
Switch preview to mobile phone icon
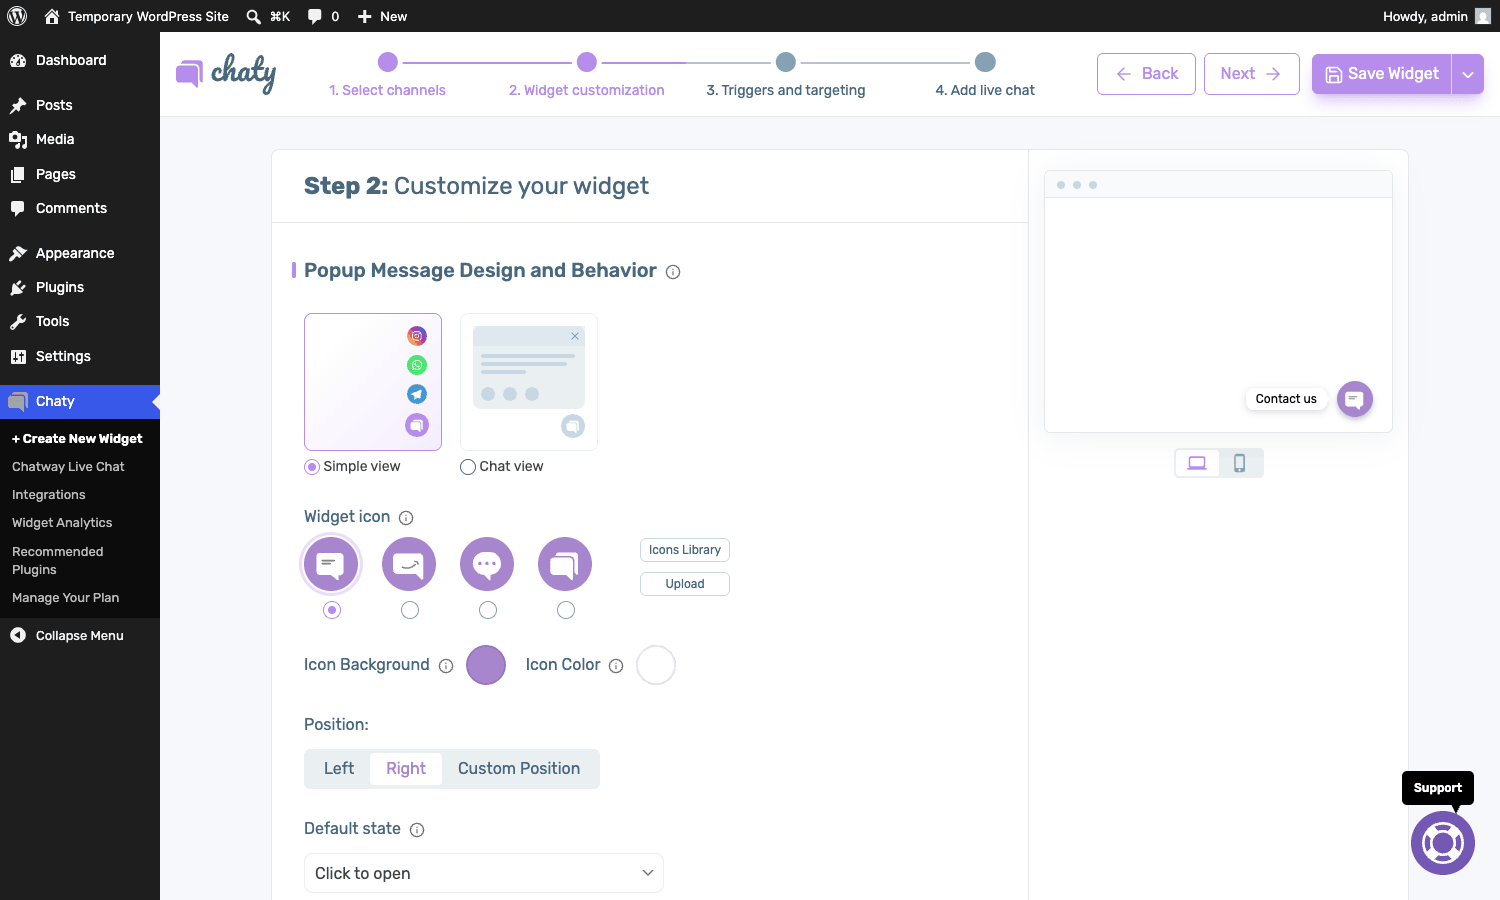point(1240,463)
